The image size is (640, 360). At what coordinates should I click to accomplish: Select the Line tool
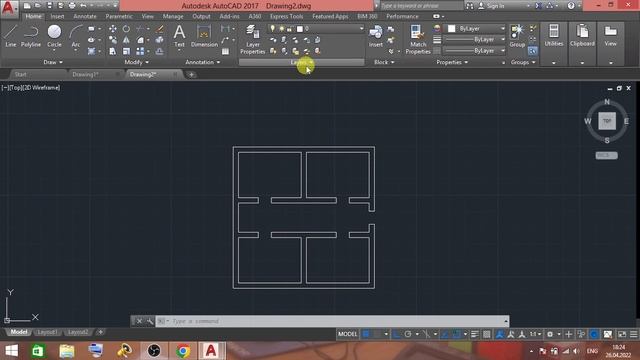[11, 36]
